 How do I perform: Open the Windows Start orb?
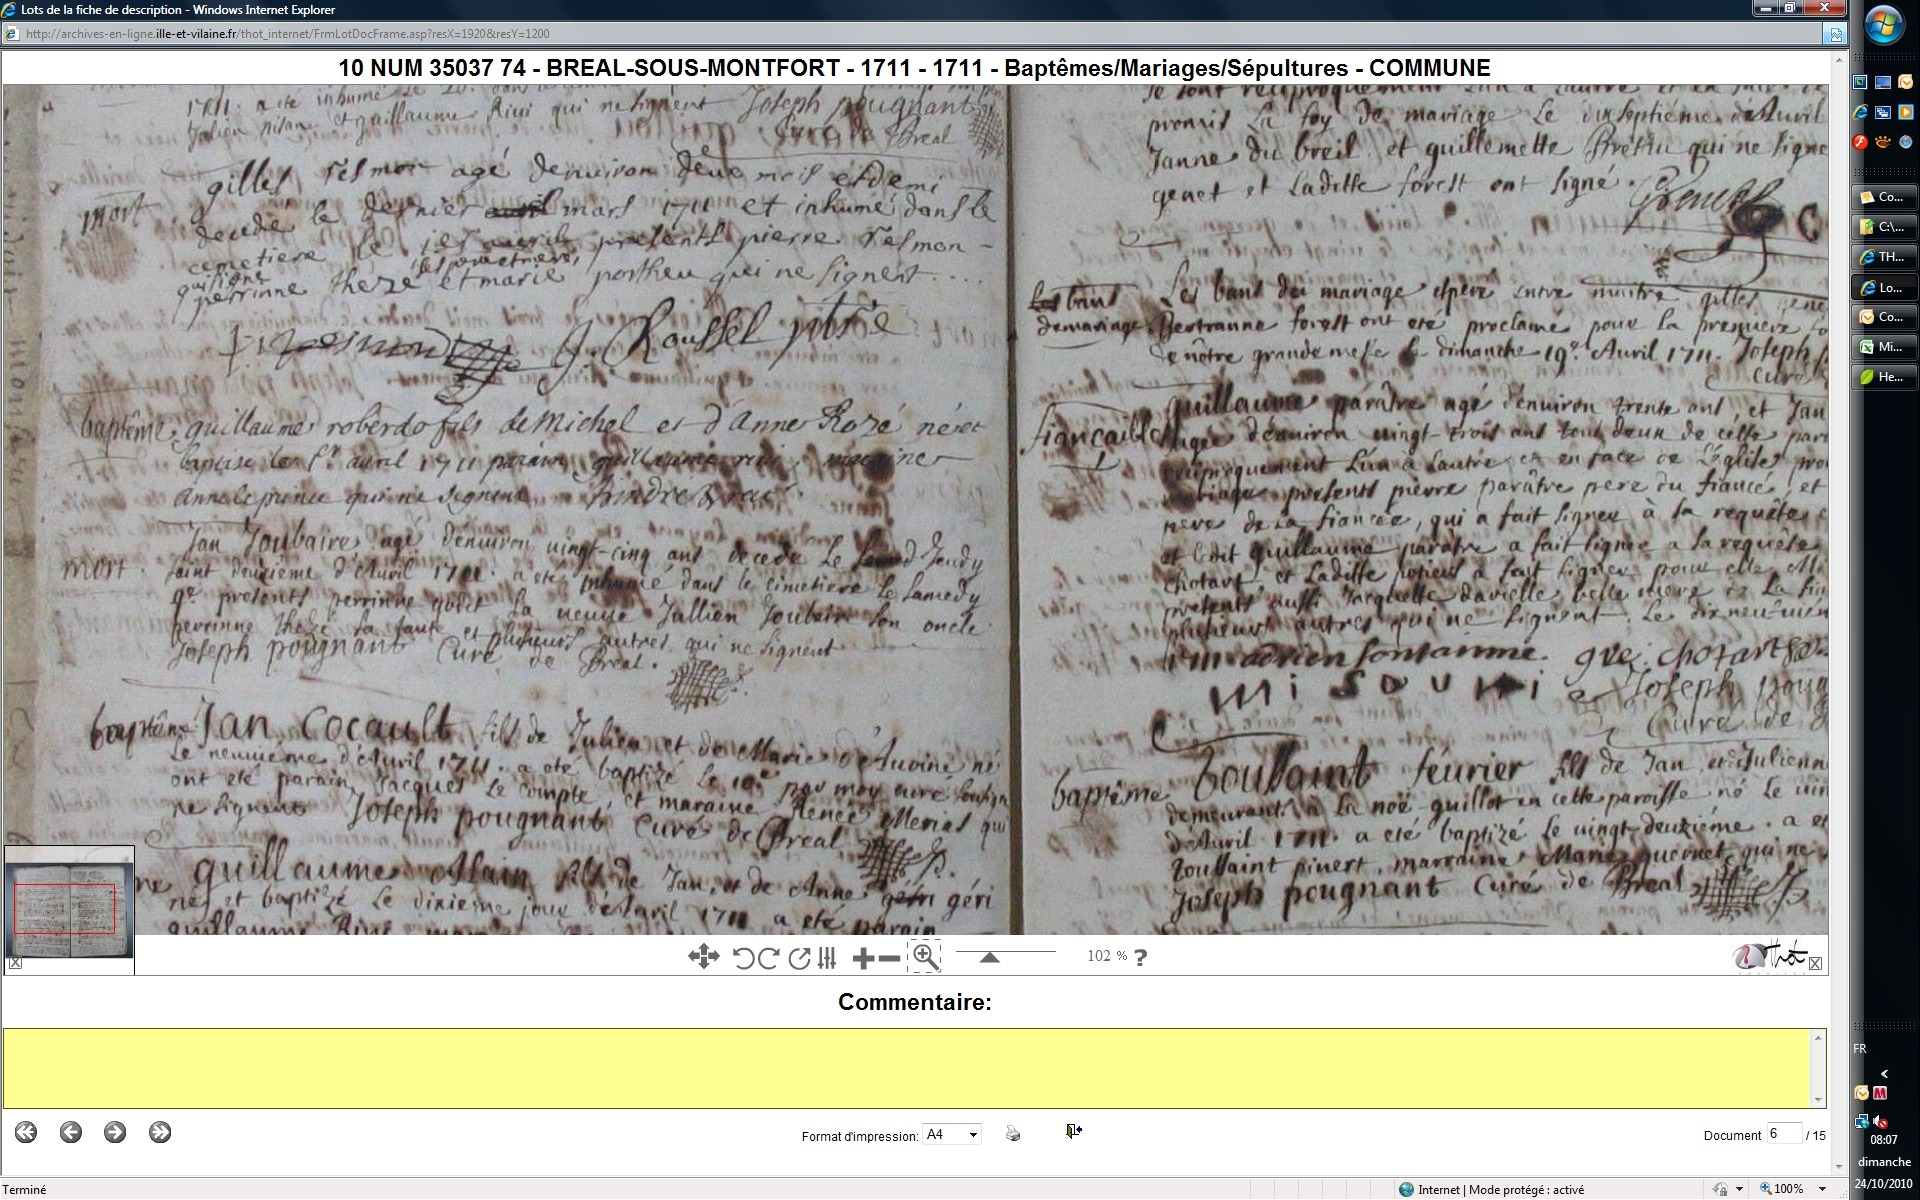click(x=1884, y=25)
